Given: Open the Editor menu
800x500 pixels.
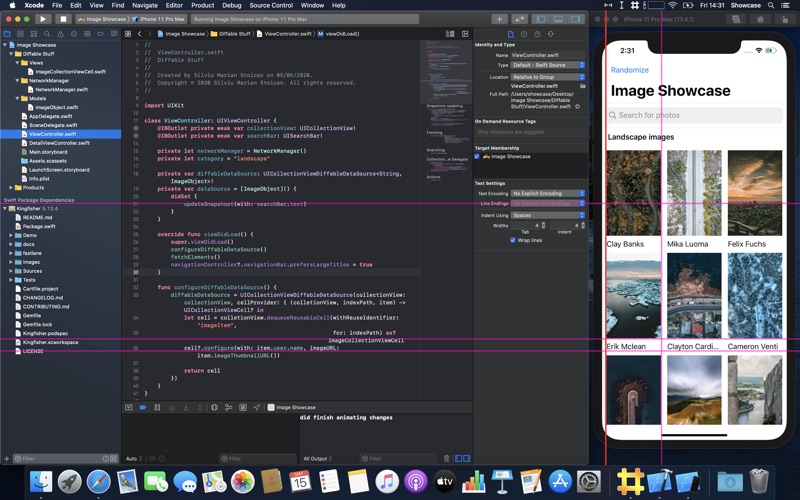Looking at the screenshot, I should [174, 5].
